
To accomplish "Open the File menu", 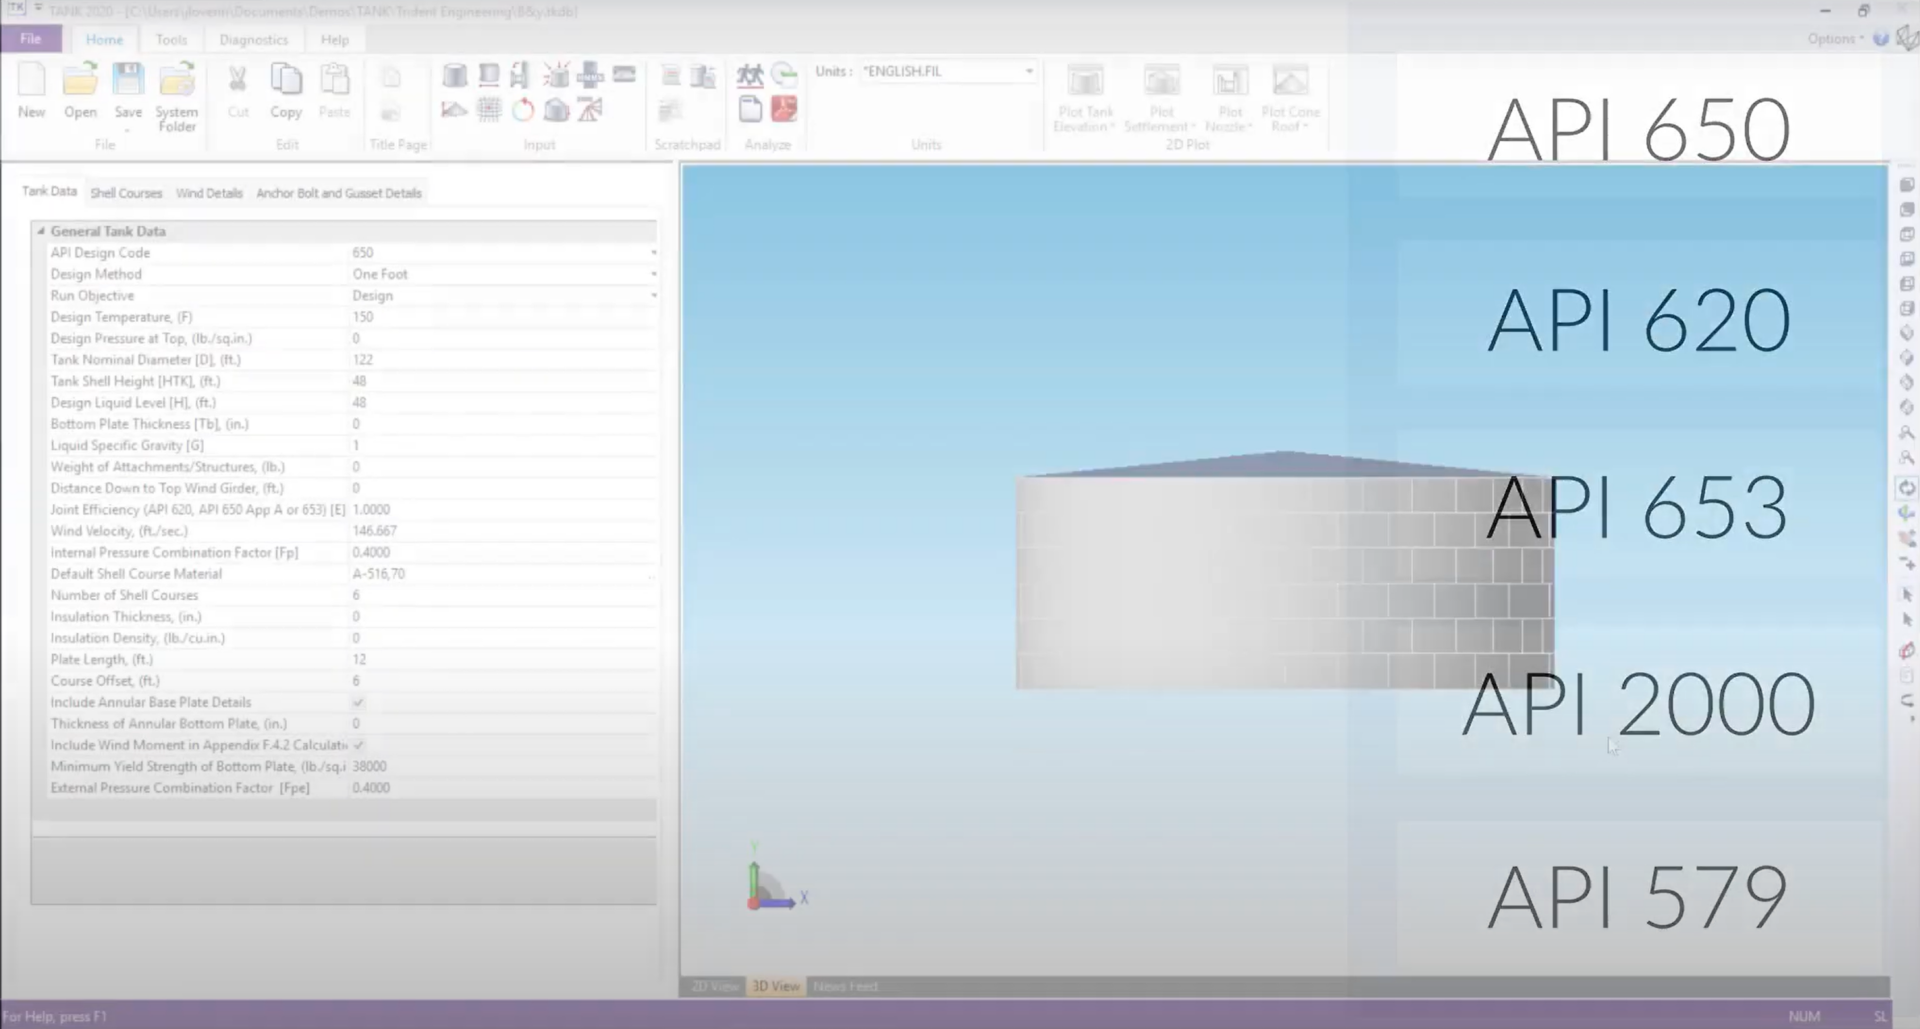I will pyautogui.click(x=31, y=39).
